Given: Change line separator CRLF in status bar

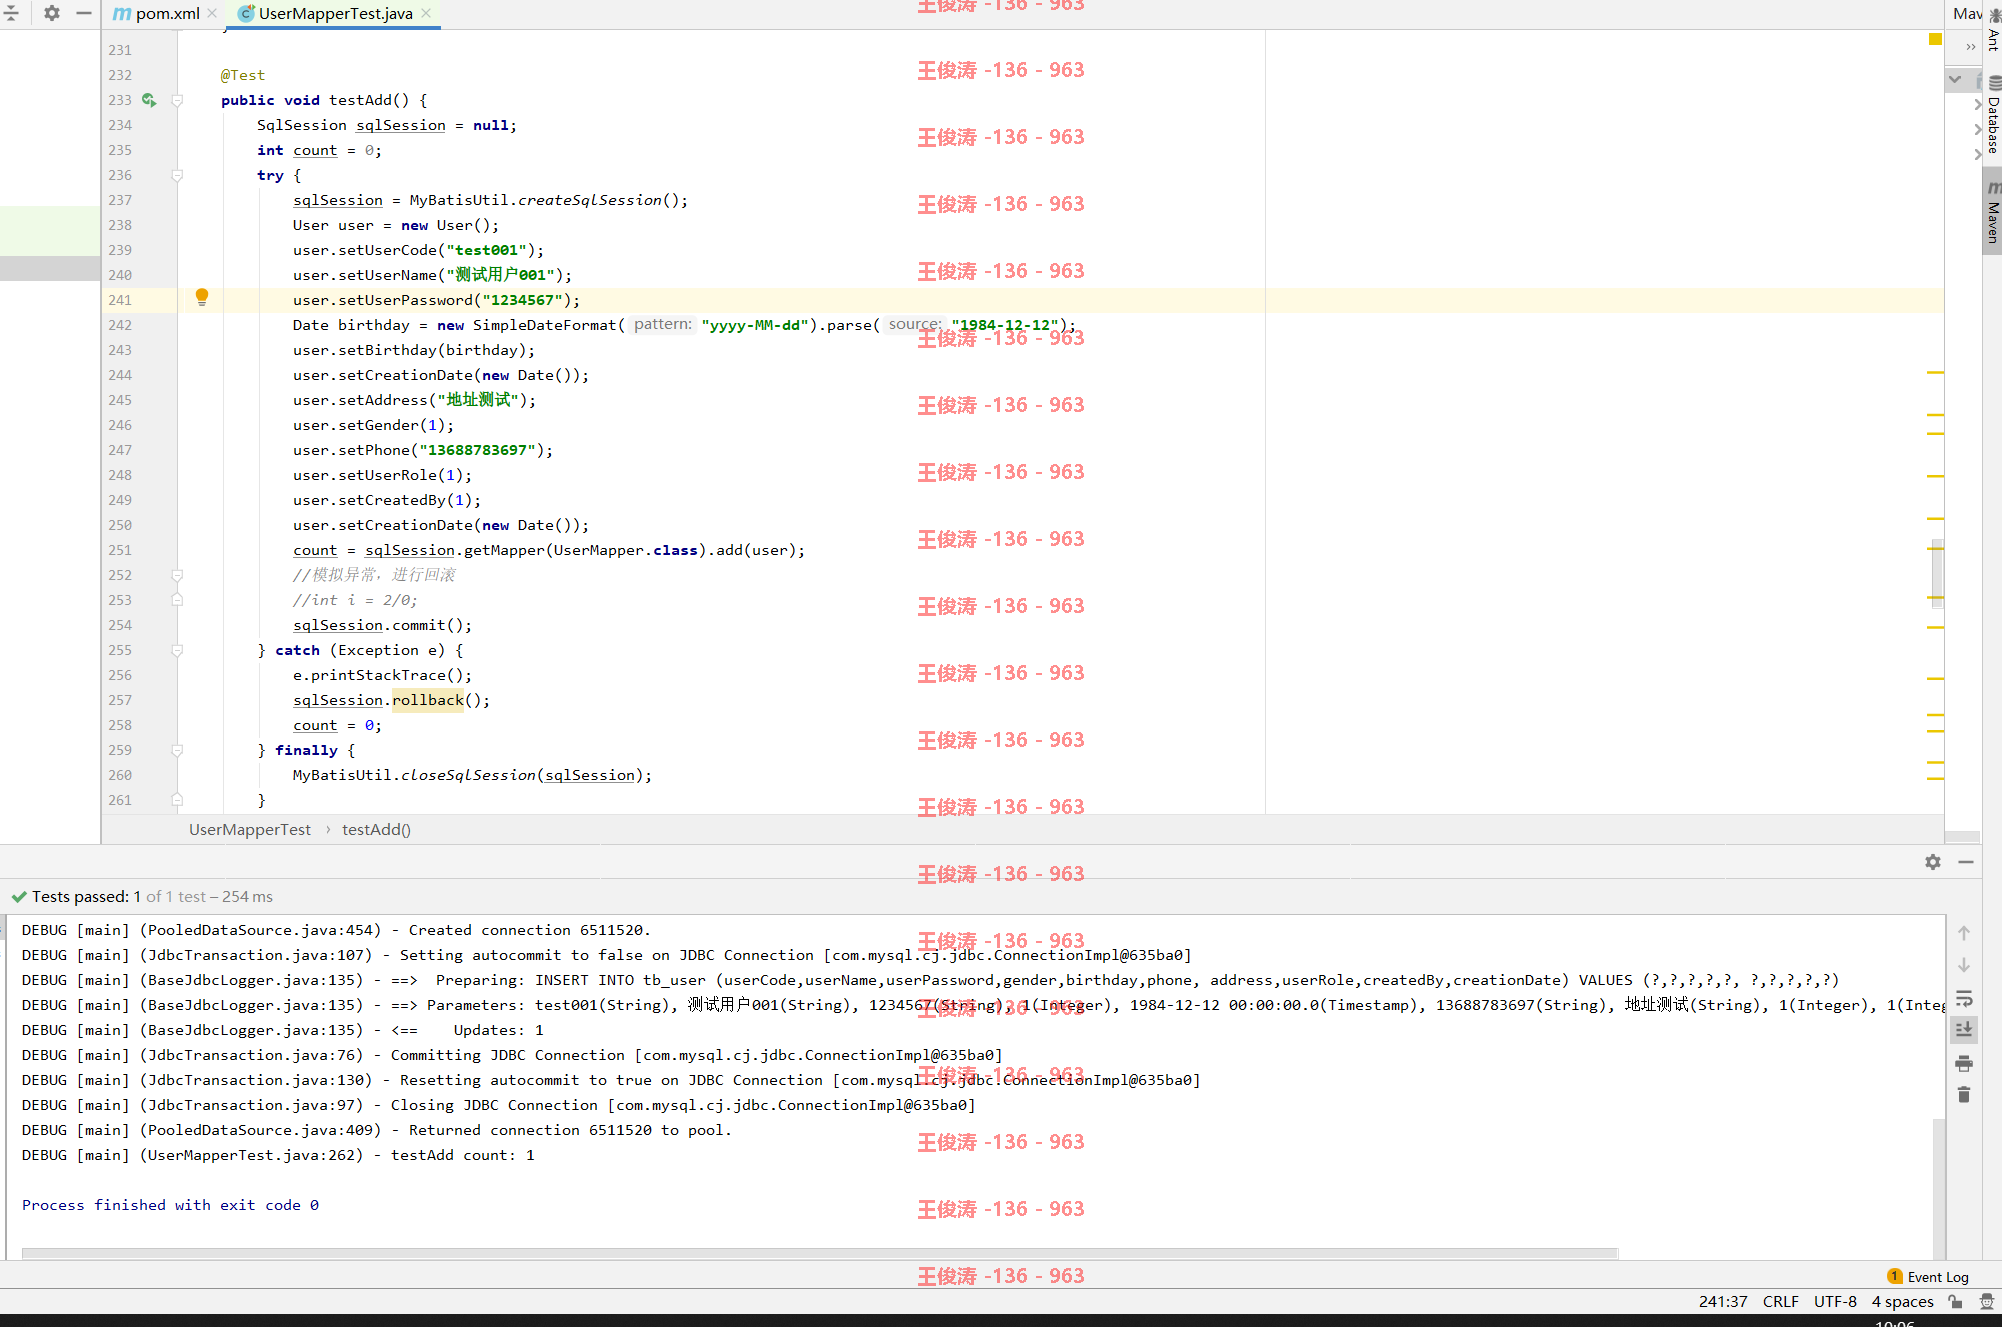Looking at the screenshot, I should pos(1780,1302).
